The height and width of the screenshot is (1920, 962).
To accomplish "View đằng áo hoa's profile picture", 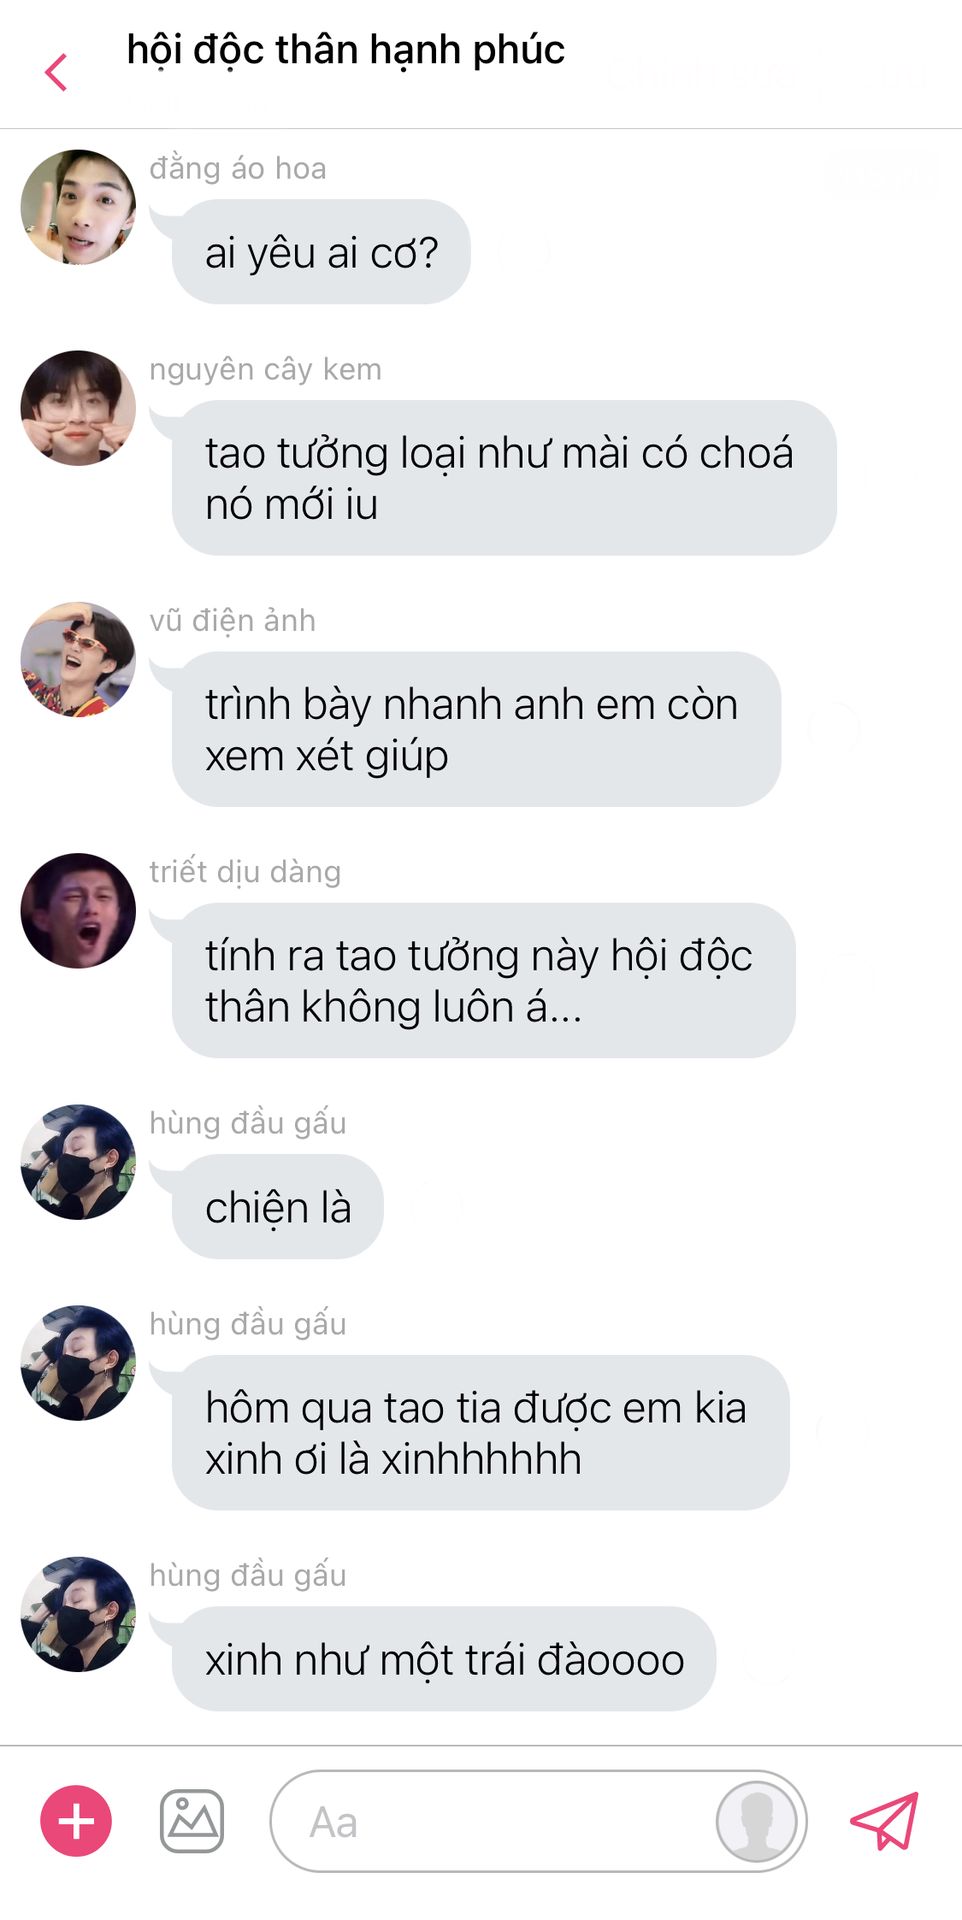I will pyautogui.click(x=78, y=207).
